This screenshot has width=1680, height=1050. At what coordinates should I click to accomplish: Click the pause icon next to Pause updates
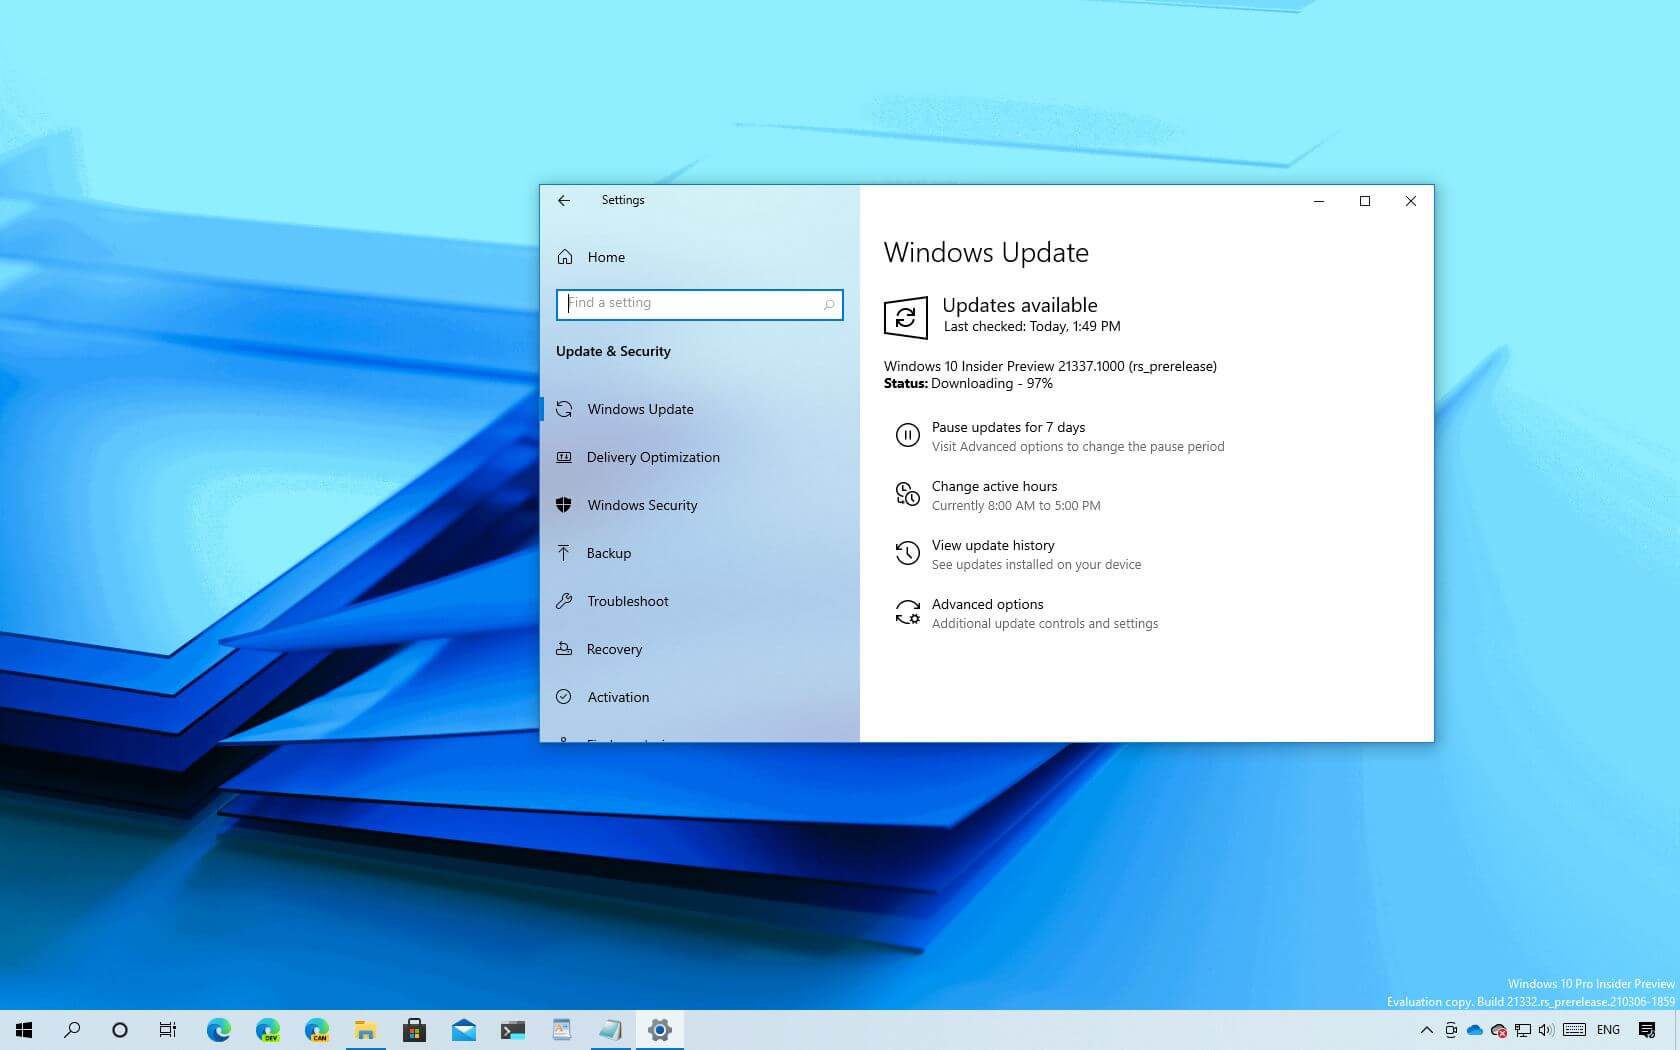tap(907, 435)
